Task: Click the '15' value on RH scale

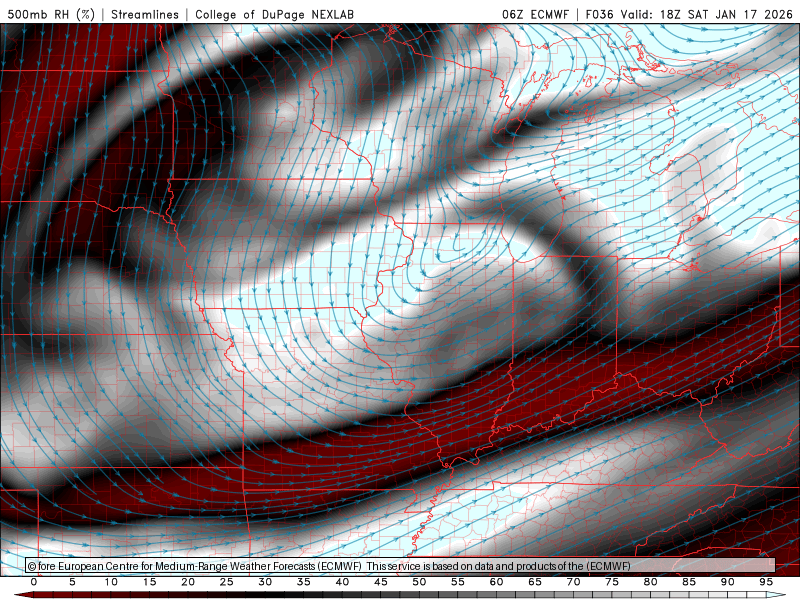Action: 149,582
